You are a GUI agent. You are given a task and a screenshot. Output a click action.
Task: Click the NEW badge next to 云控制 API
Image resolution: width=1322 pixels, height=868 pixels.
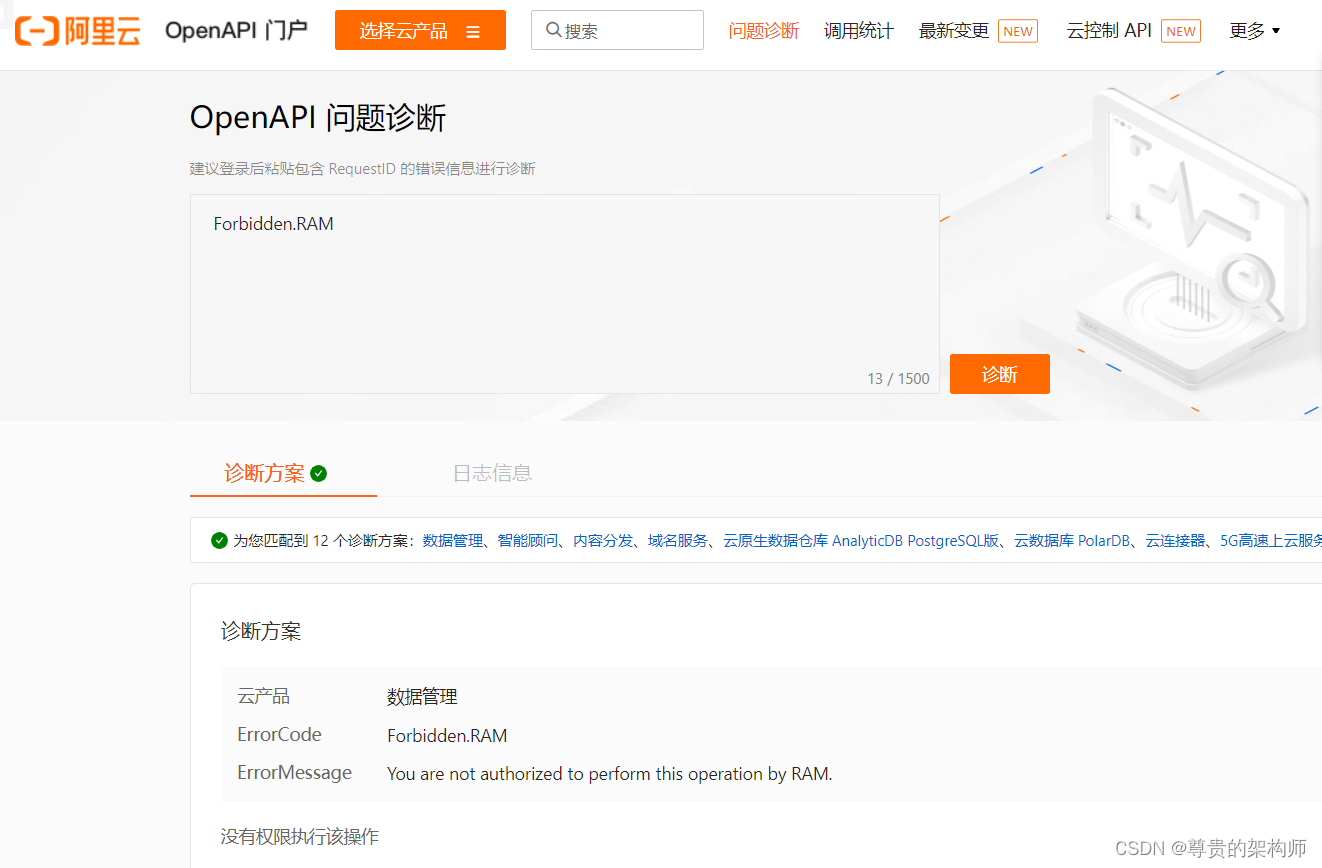pyautogui.click(x=1181, y=31)
